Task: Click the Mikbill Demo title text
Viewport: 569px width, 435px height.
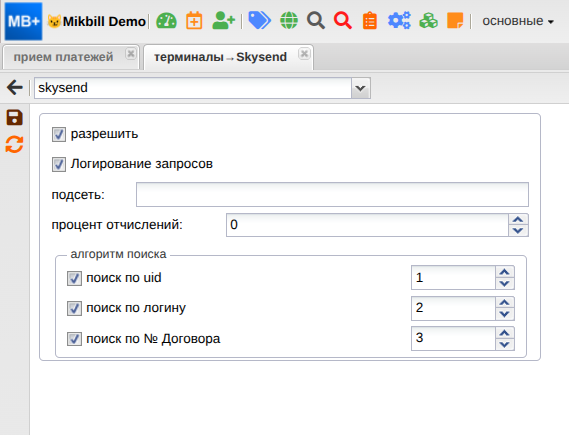Action: tap(104, 21)
